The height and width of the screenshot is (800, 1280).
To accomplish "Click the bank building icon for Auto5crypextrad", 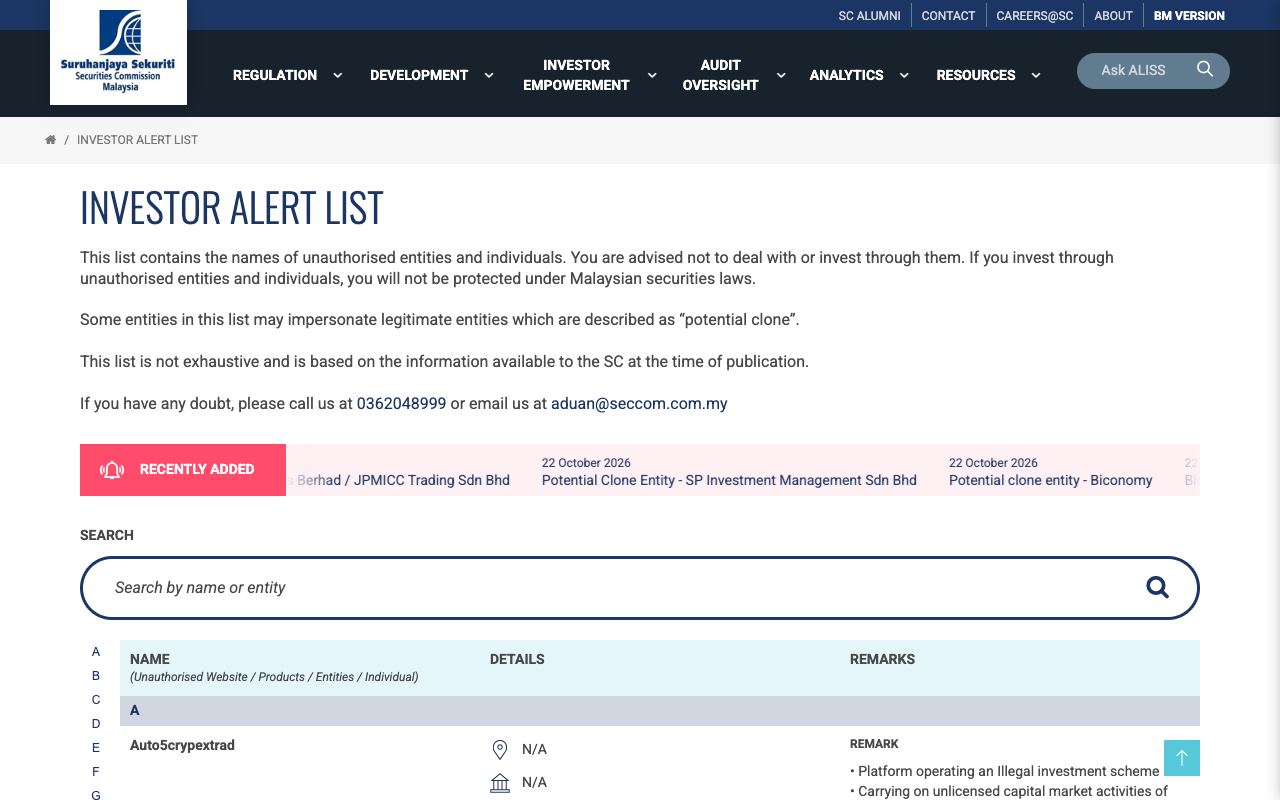I will [500, 782].
